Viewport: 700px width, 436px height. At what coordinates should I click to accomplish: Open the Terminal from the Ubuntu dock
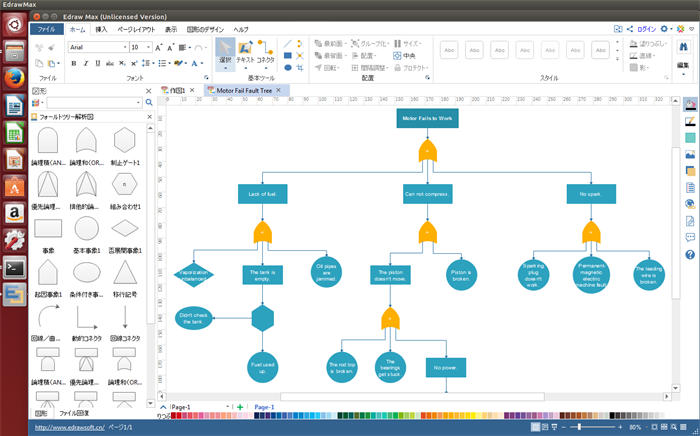pos(15,267)
